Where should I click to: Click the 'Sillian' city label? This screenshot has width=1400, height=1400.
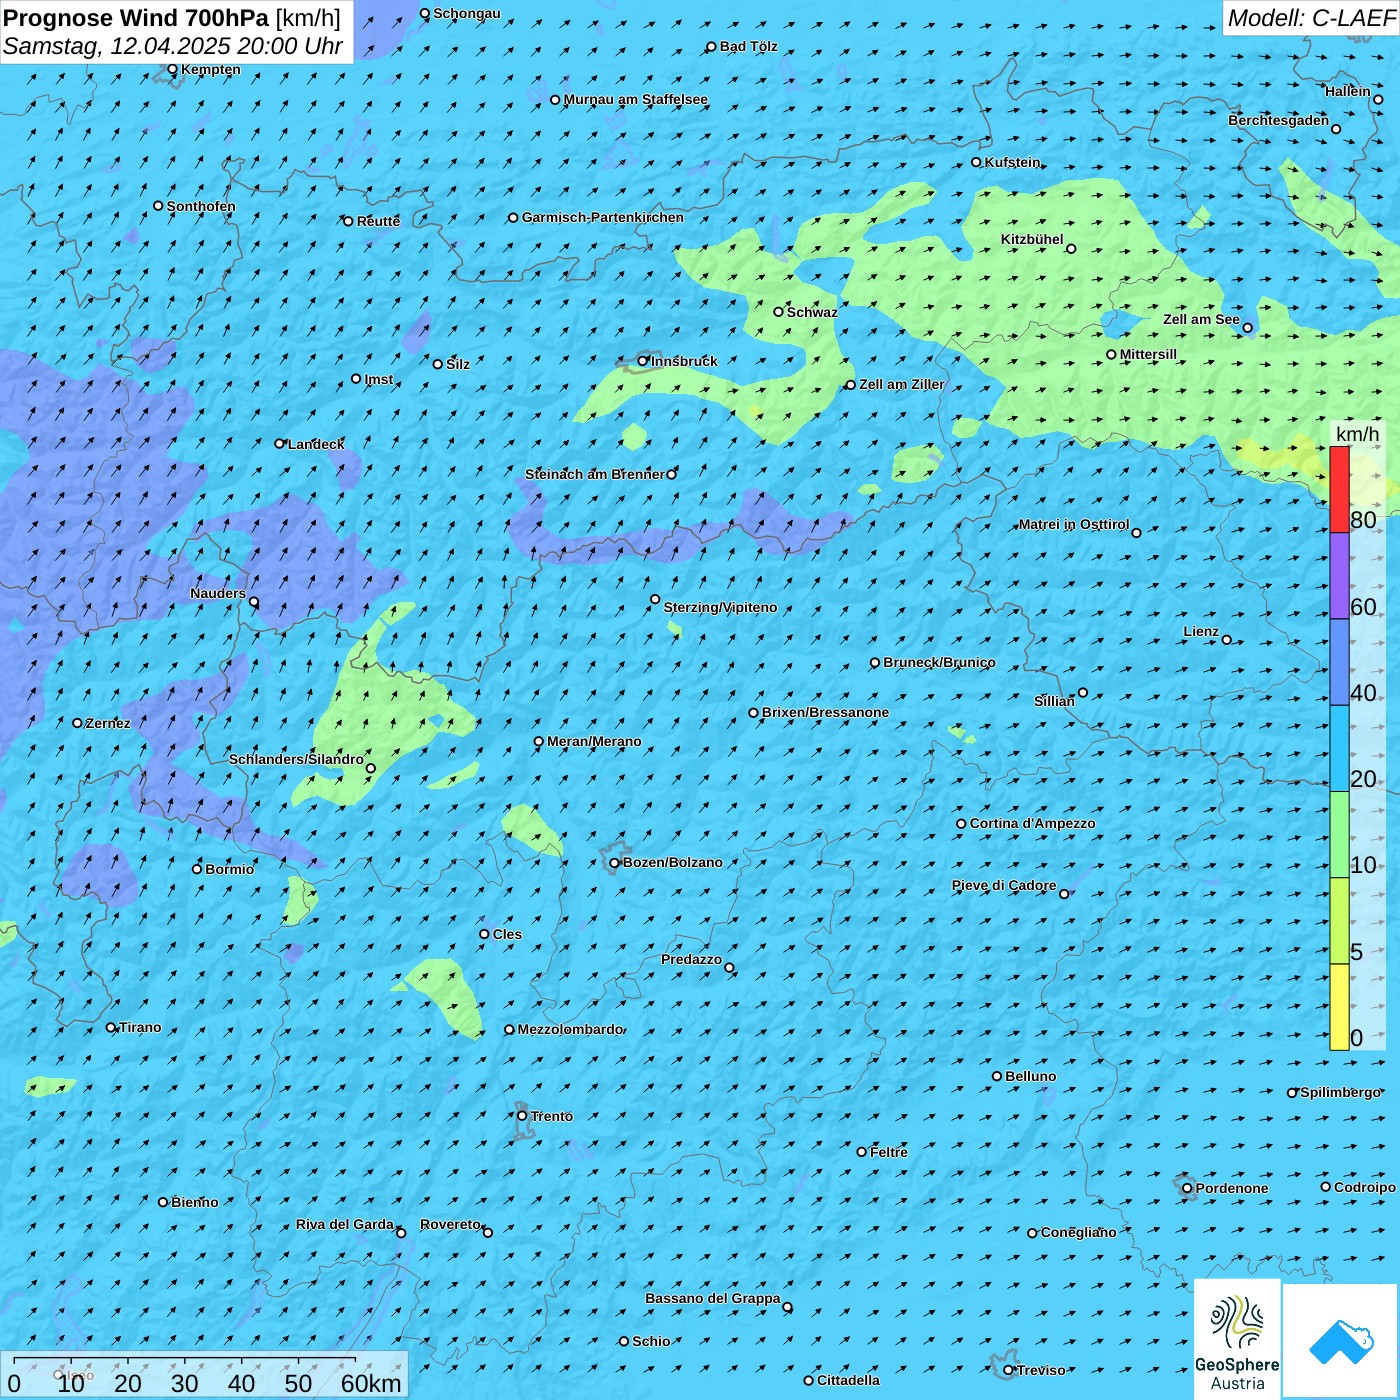point(1054,701)
